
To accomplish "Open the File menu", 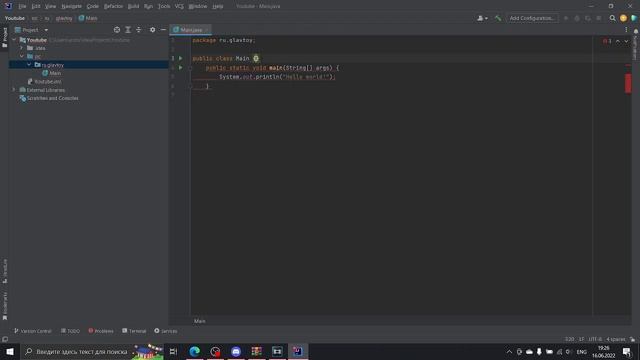I will pos(22,6).
